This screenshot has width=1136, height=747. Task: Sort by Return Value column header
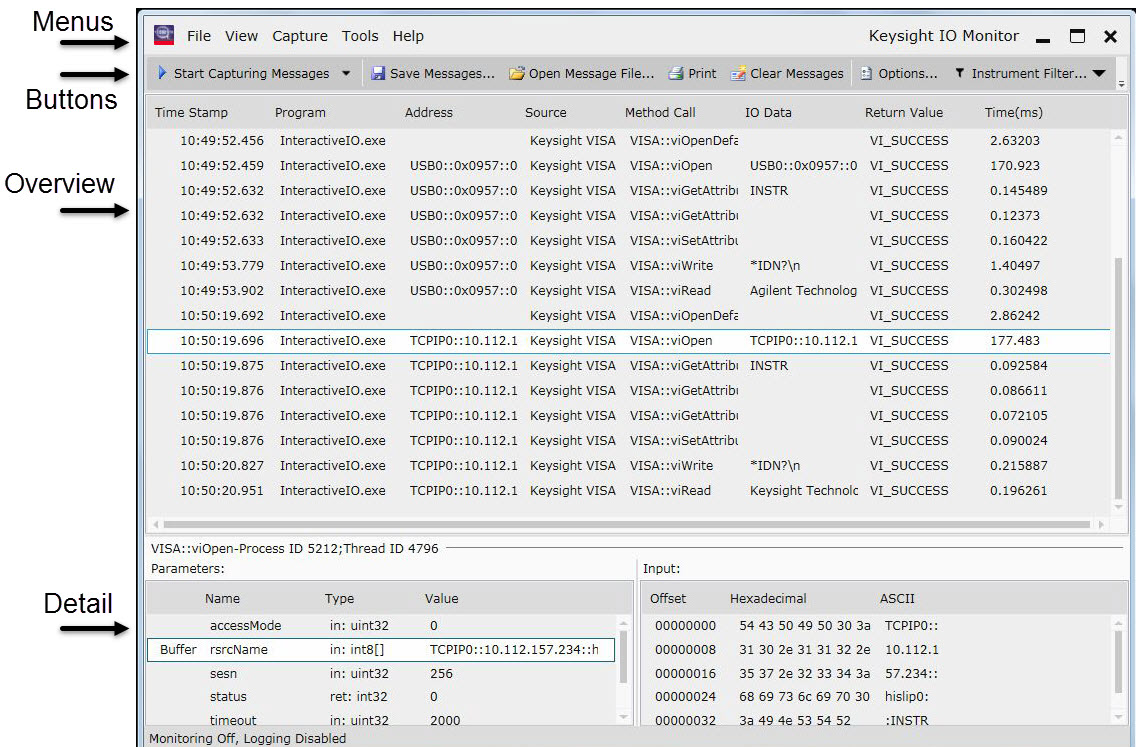(x=904, y=112)
